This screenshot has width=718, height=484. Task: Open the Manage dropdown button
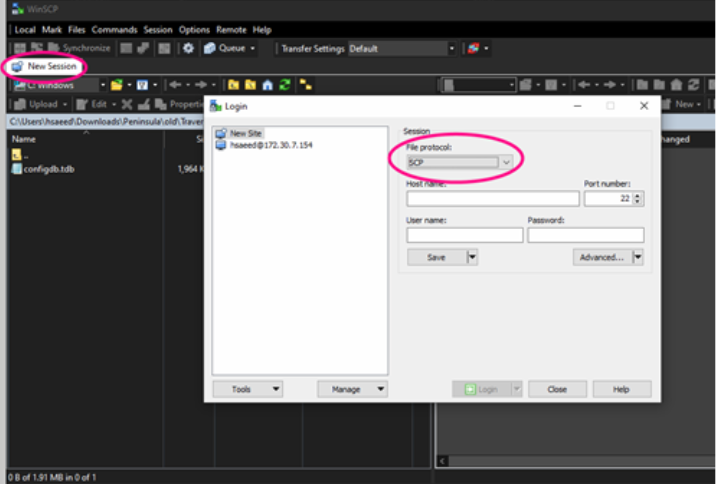tap(353, 389)
